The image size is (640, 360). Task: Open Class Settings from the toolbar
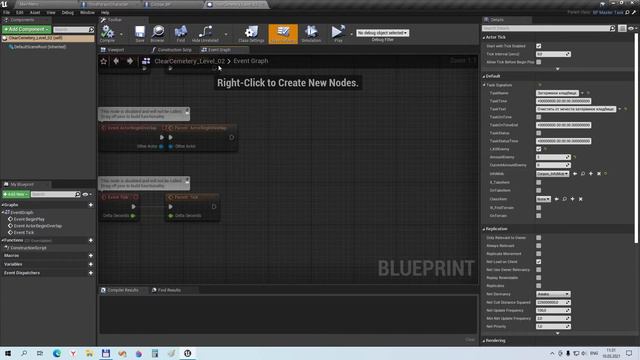click(251, 33)
